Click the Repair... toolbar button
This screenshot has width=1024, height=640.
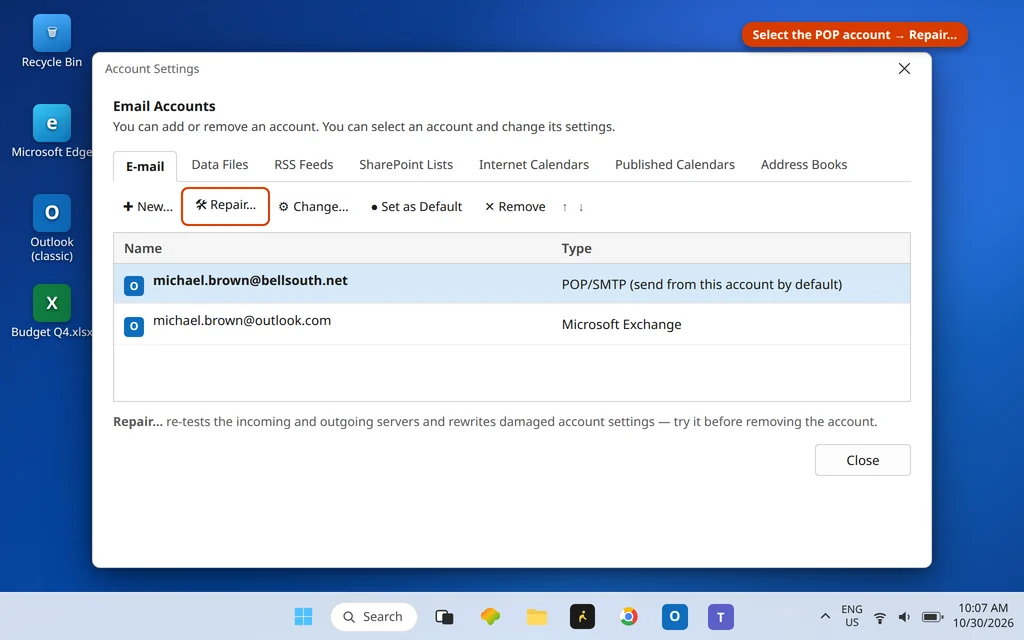point(225,206)
